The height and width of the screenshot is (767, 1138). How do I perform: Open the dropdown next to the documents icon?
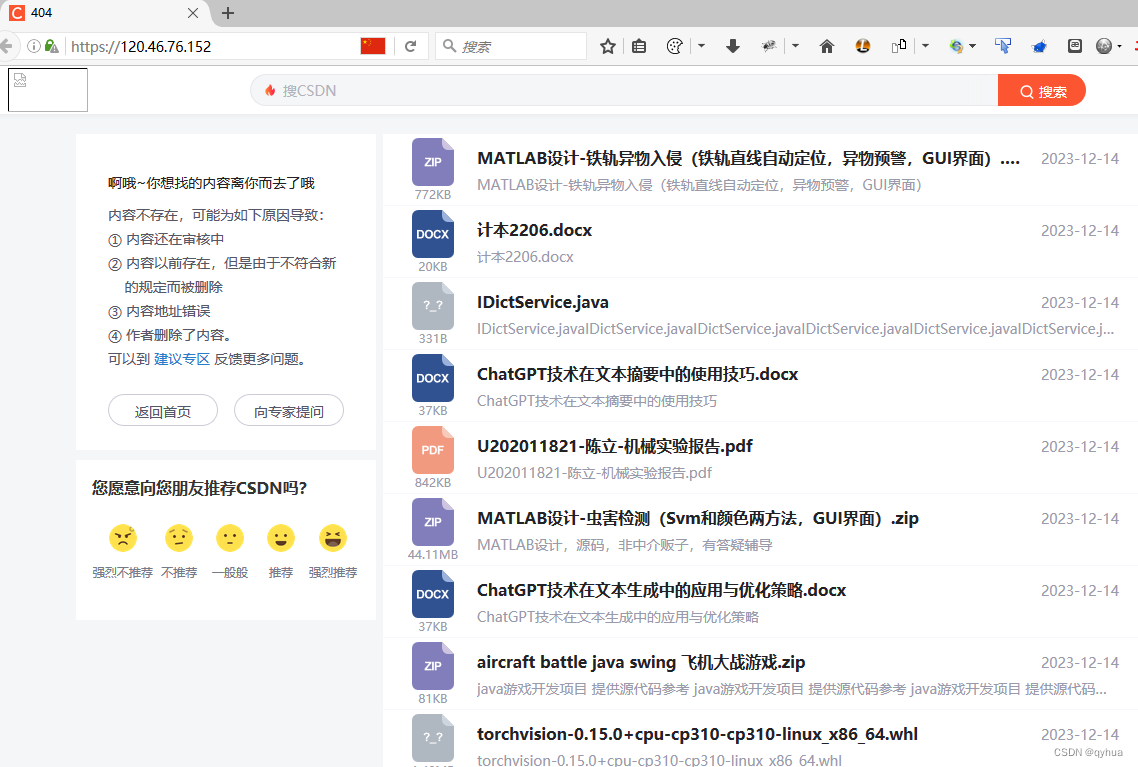(925, 46)
